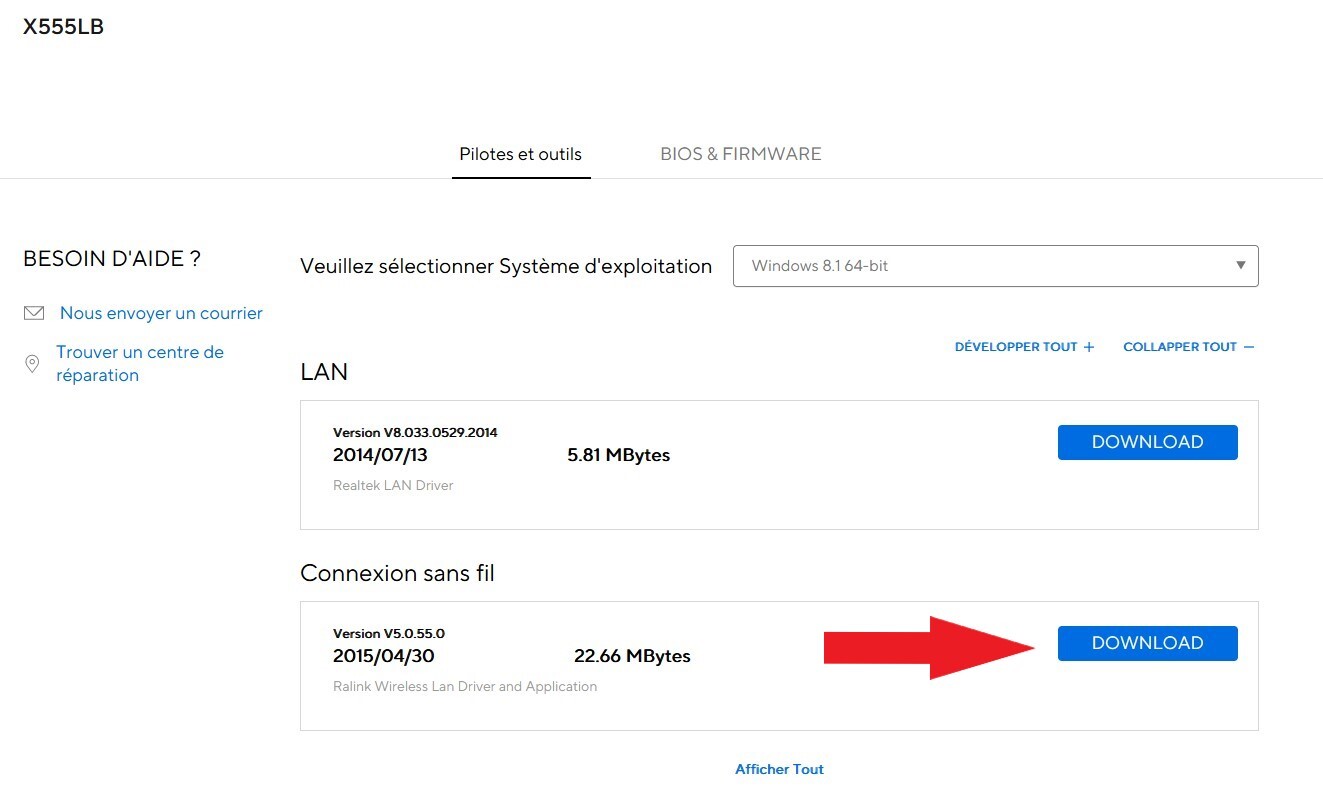The width and height of the screenshot is (1323, 788).
Task: Click the Afficher Tout link
Action: click(779, 769)
